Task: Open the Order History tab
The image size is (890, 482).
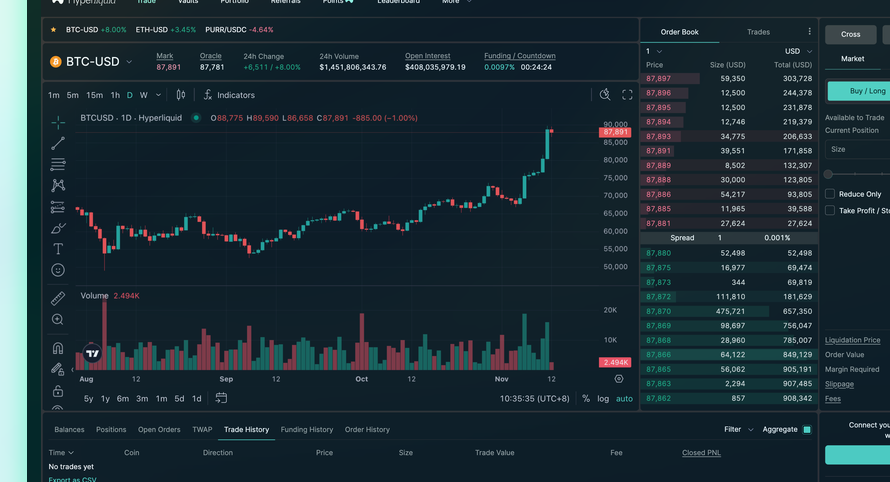Action: (367, 429)
